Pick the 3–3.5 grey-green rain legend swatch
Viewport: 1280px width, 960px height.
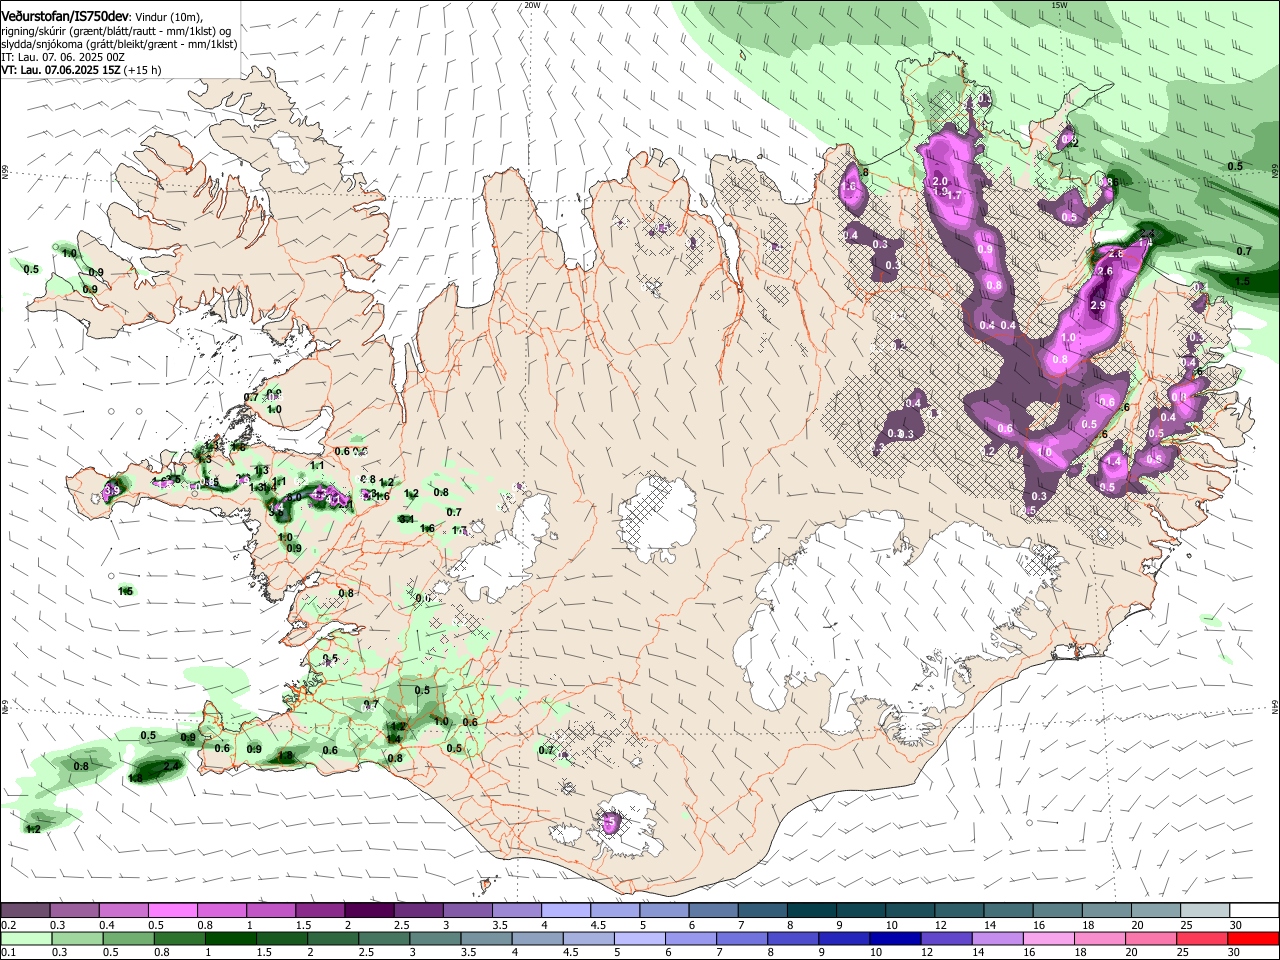point(435,938)
